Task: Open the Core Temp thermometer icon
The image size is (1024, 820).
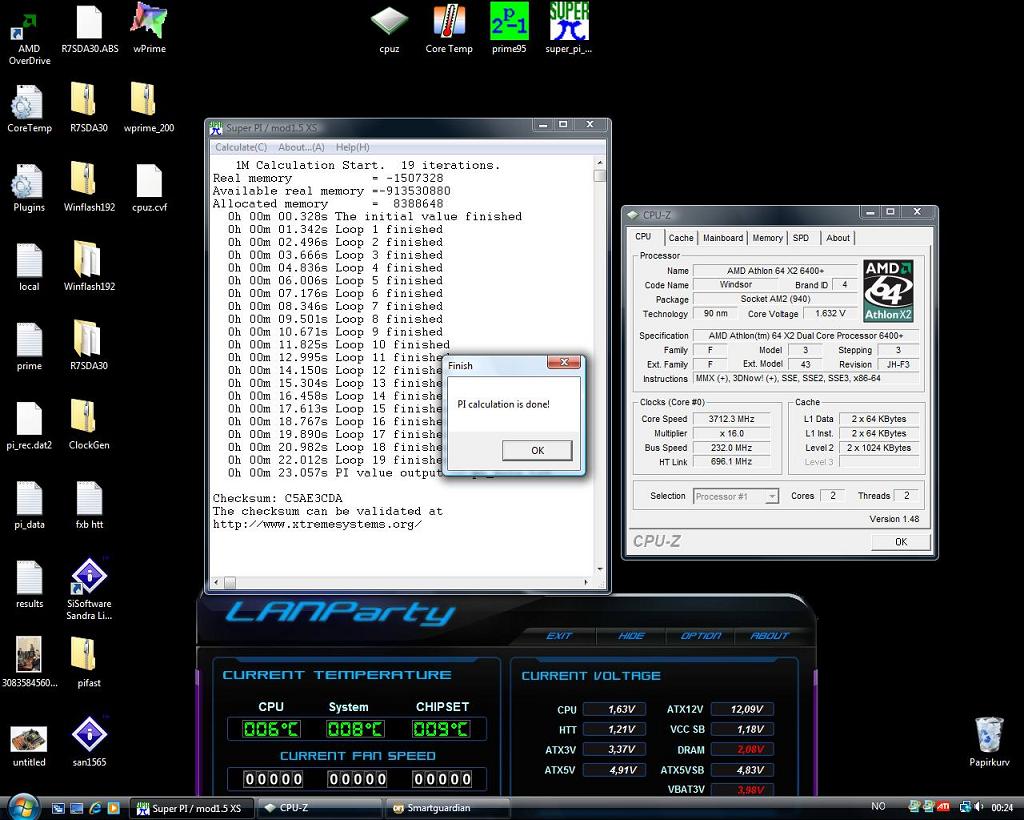Action: 449,29
